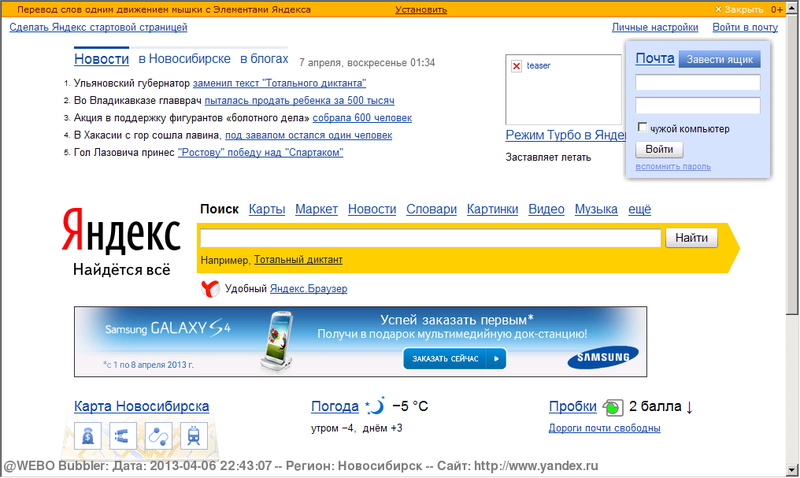Open the Почта heading link
The image size is (800, 478).
[655, 59]
